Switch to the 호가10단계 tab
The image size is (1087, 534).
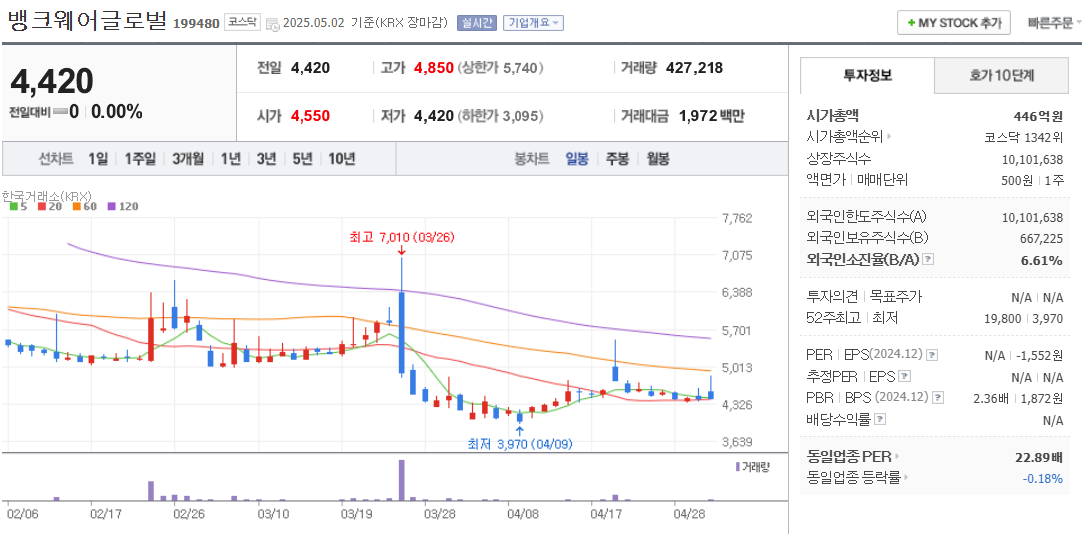coord(1001,75)
